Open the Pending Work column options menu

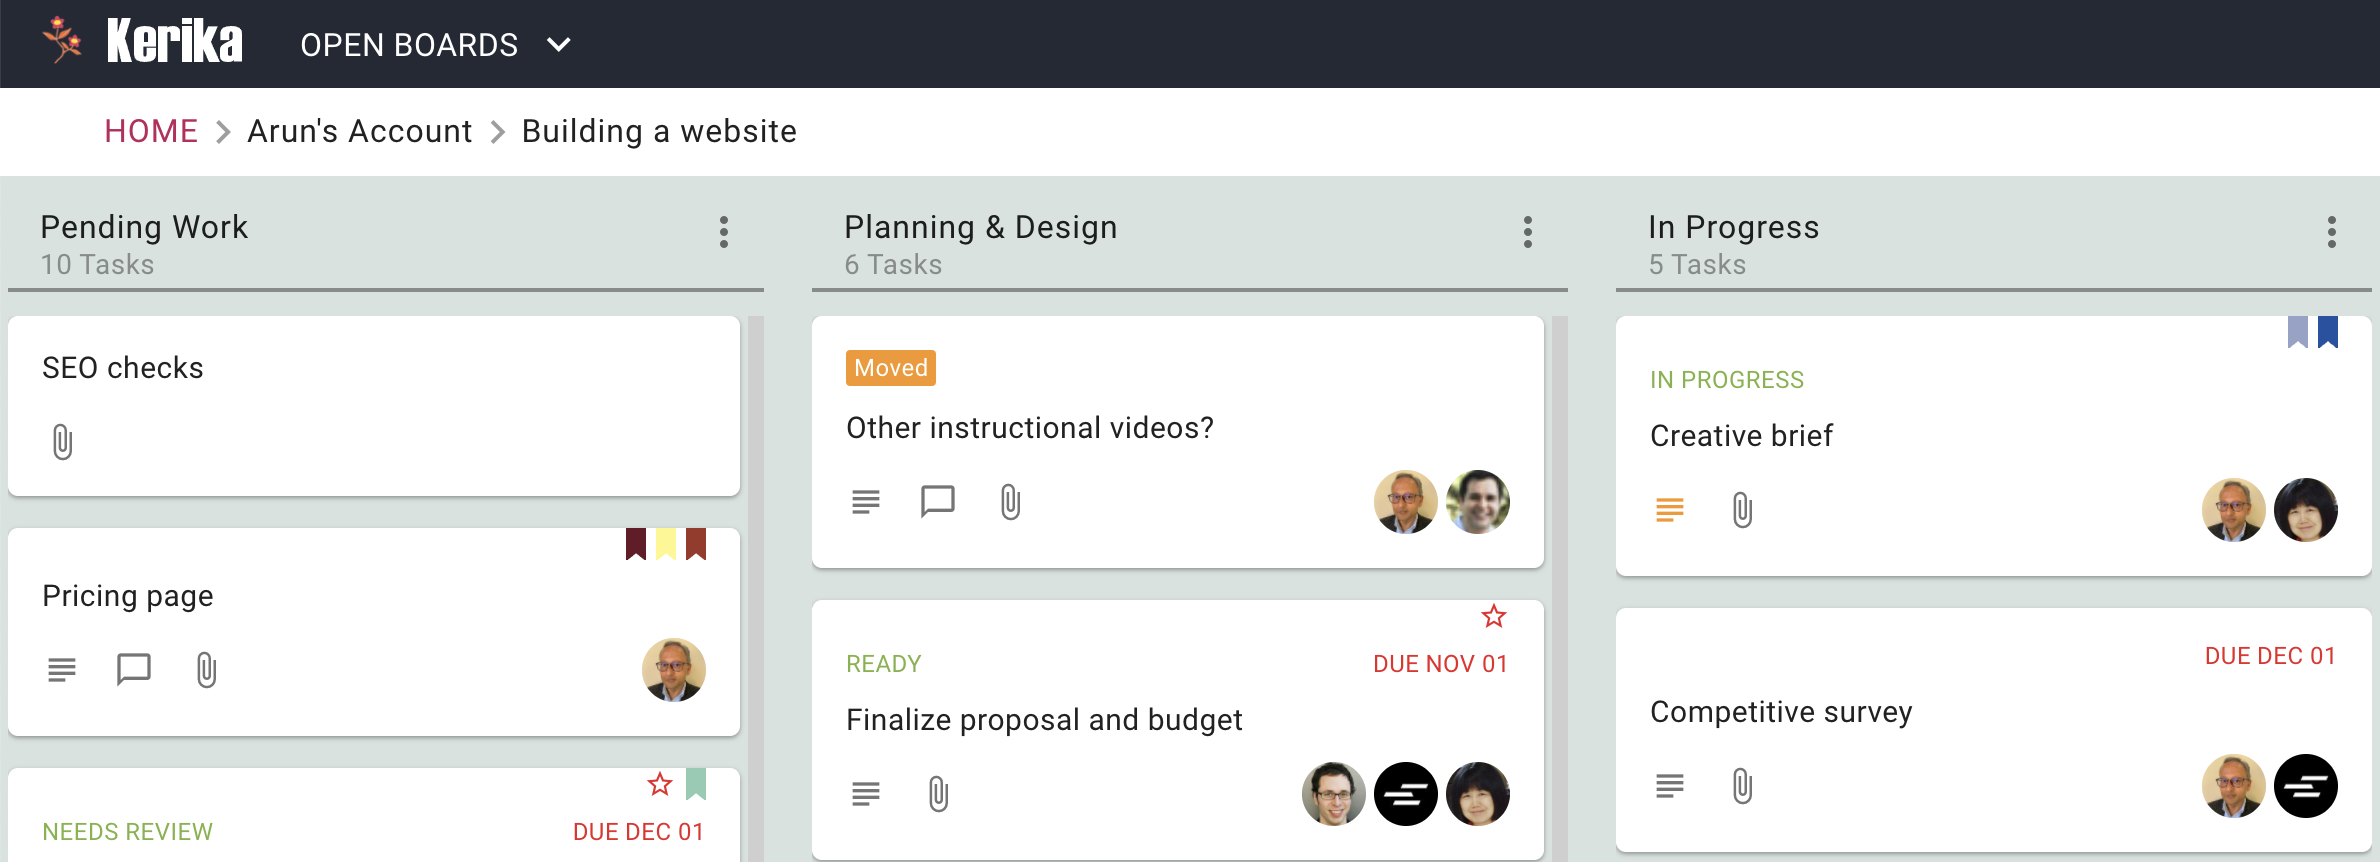[724, 232]
